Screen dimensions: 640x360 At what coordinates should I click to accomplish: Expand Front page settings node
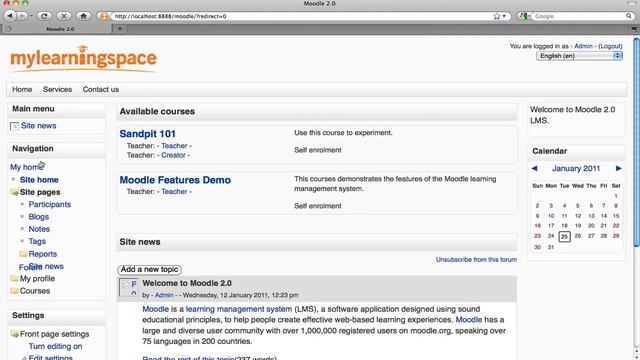(x=15, y=334)
